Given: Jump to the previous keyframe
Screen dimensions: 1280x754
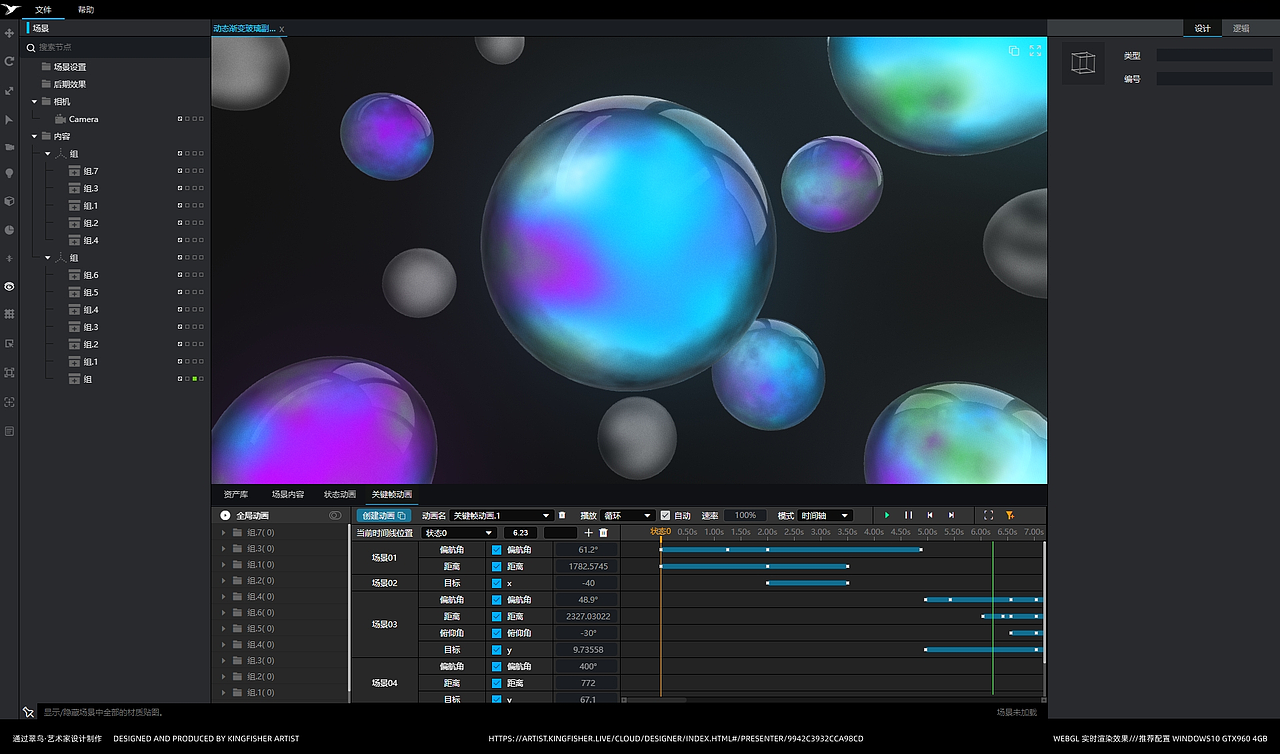Looking at the screenshot, I should point(930,515).
